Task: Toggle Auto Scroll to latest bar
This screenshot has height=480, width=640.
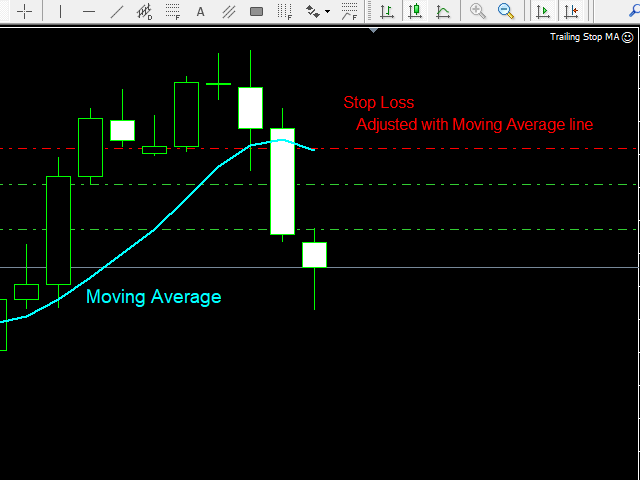Action: pos(543,11)
